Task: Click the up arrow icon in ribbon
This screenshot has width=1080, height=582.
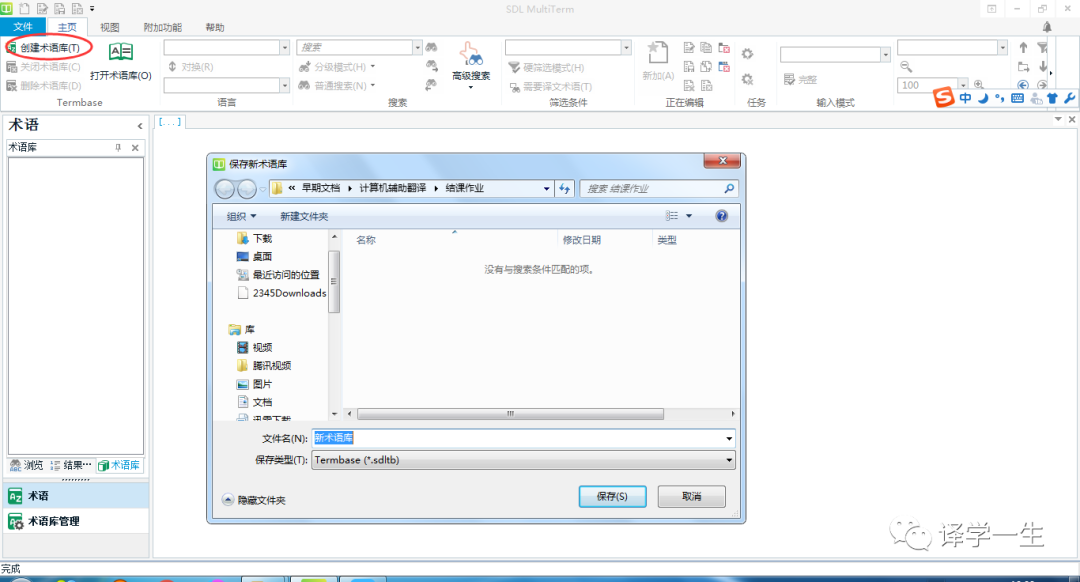Action: point(1024,48)
